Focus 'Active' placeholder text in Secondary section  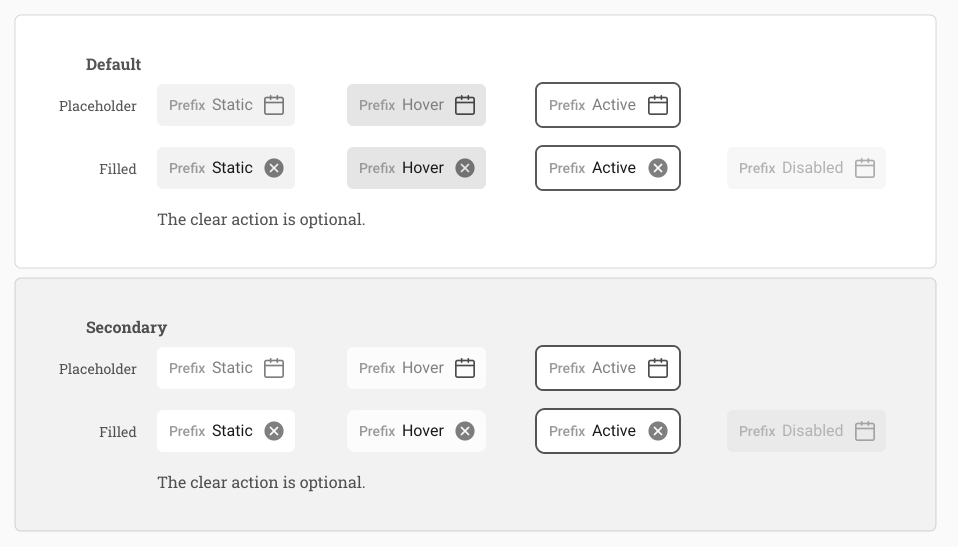click(x=613, y=368)
